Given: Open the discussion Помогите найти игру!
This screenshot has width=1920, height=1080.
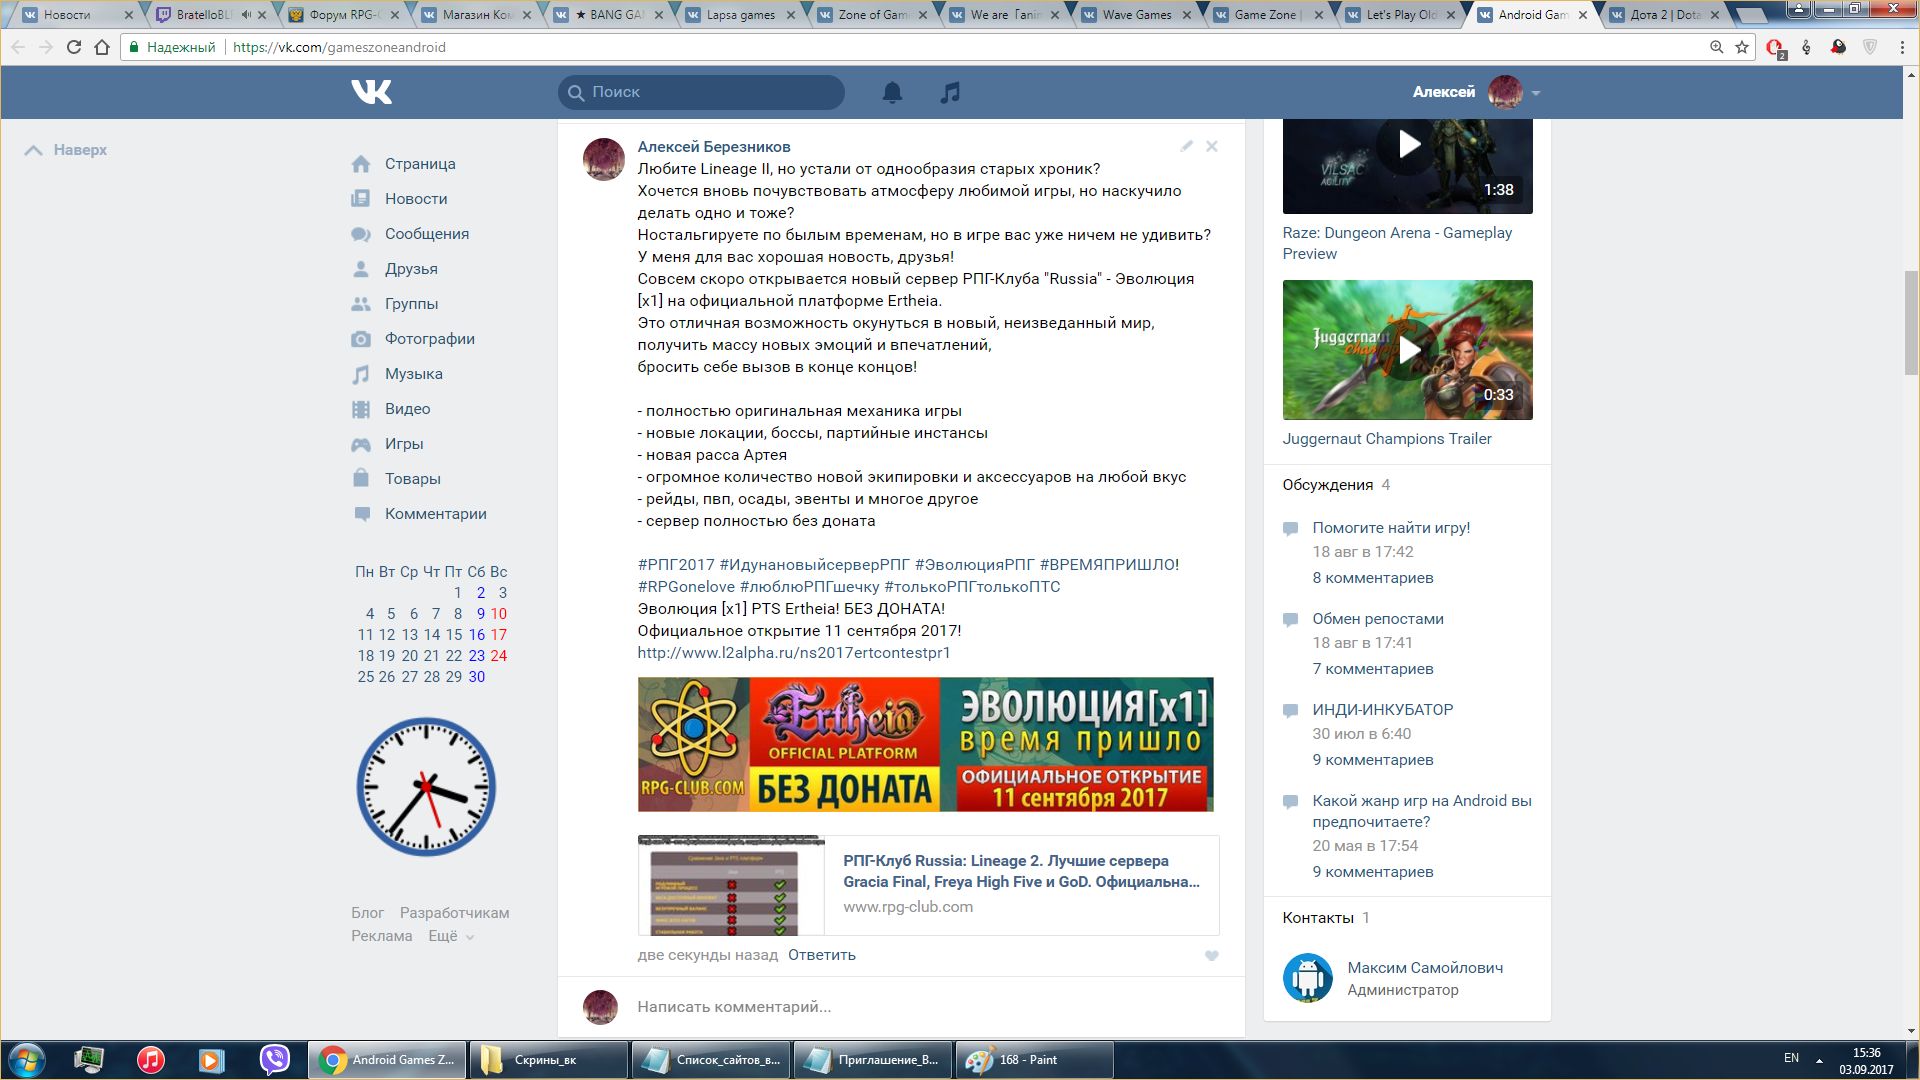Looking at the screenshot, I should (x=1391, y=528).
